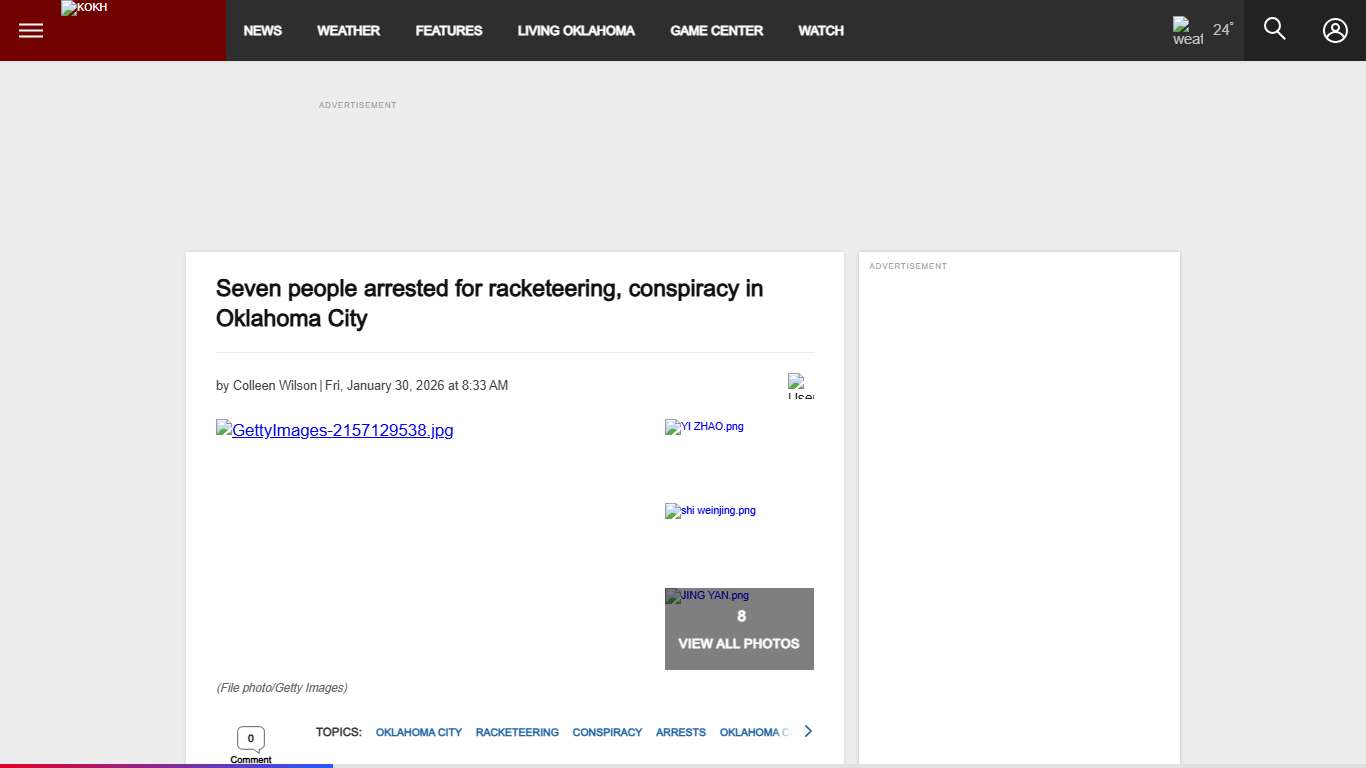Open the Watch menu item
Image resolution: width=1366 pixels, height=768 pixels.
[x=820, y=31]
